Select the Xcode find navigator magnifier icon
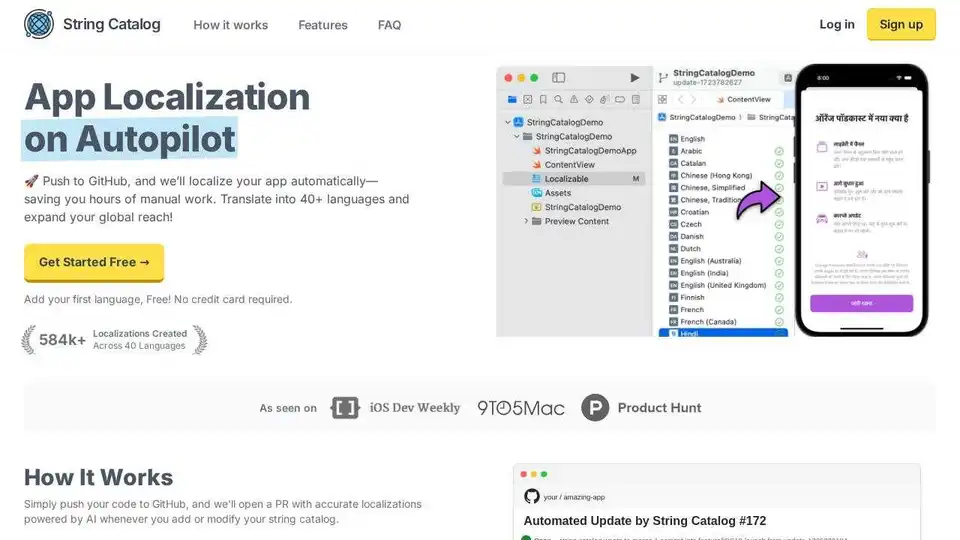960x540 pixels. click(558, 99)
